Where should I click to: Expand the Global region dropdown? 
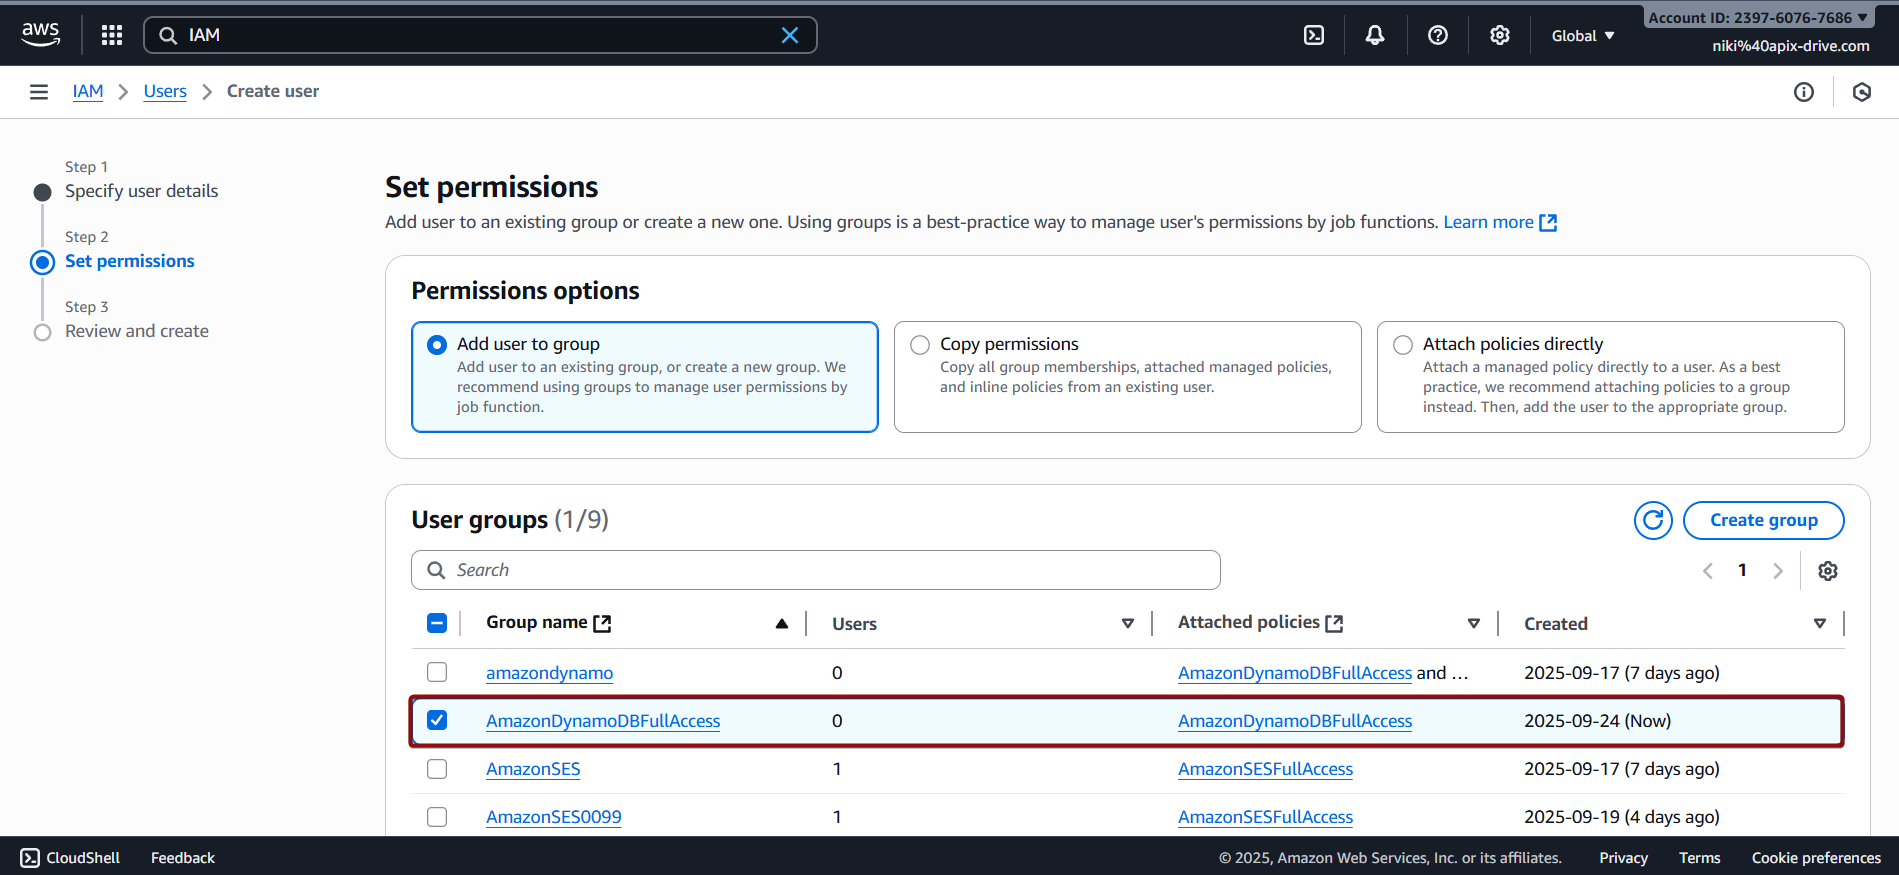(1582, 35)
